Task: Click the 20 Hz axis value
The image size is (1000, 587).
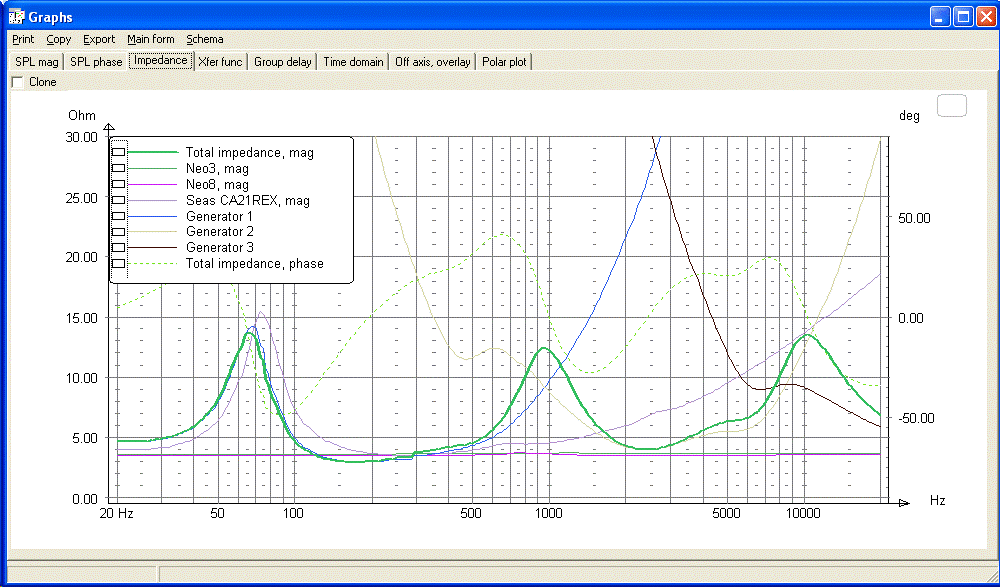Action: (x=117, y=513)
